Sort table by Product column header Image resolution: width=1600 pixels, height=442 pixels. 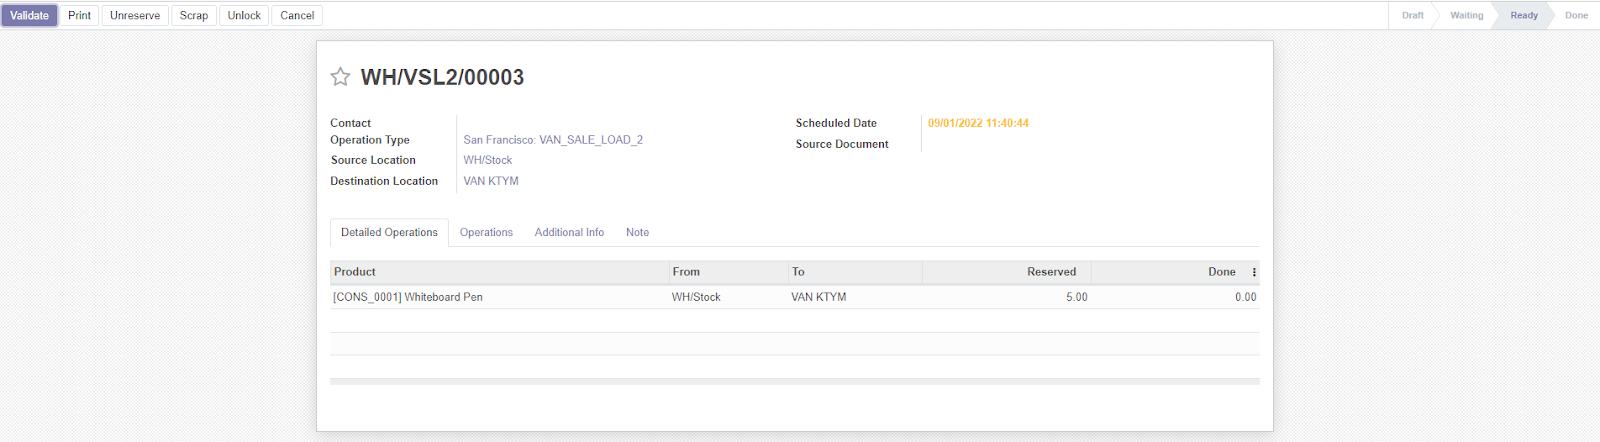click(x=355, y=272)
